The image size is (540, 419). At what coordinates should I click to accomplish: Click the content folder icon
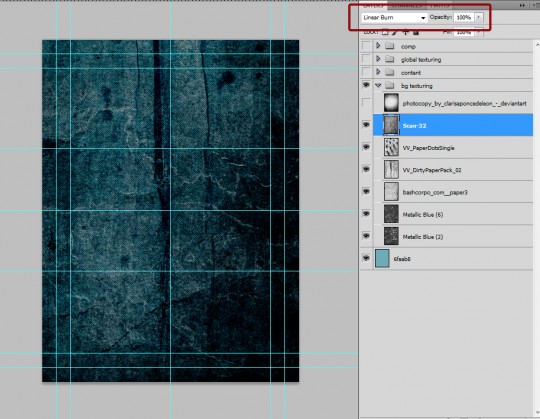pos(390,72)
